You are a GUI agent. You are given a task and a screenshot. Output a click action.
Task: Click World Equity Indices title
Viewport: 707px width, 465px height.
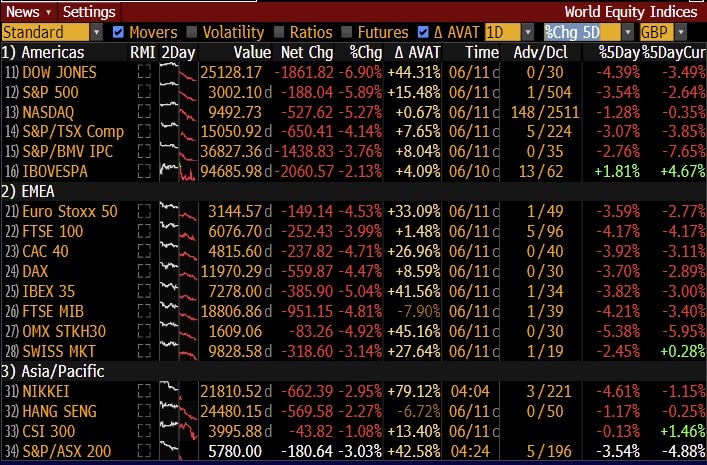[631, 12]
